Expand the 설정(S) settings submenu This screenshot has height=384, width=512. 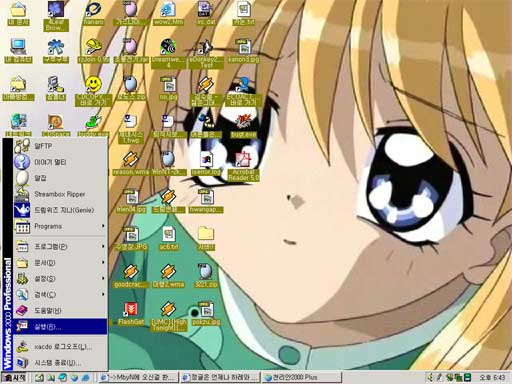point(61,279)
